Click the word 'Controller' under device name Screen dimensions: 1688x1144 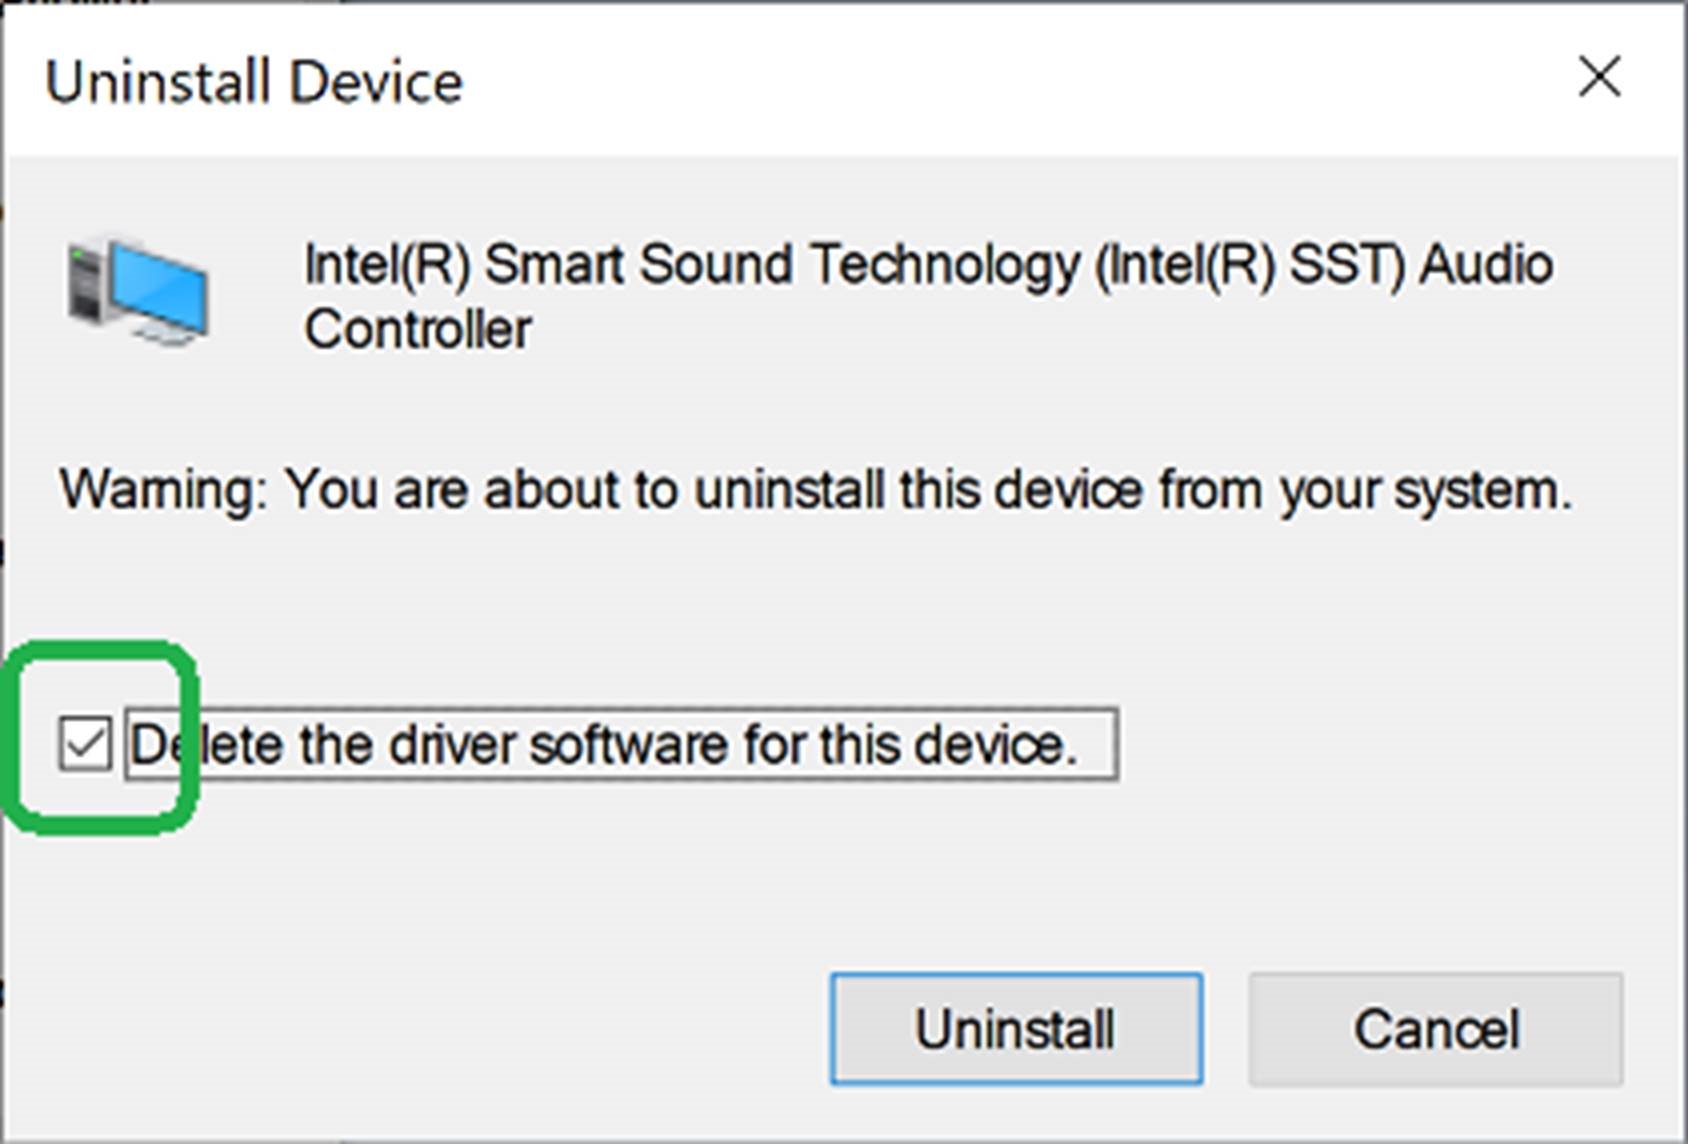(418, 330)
